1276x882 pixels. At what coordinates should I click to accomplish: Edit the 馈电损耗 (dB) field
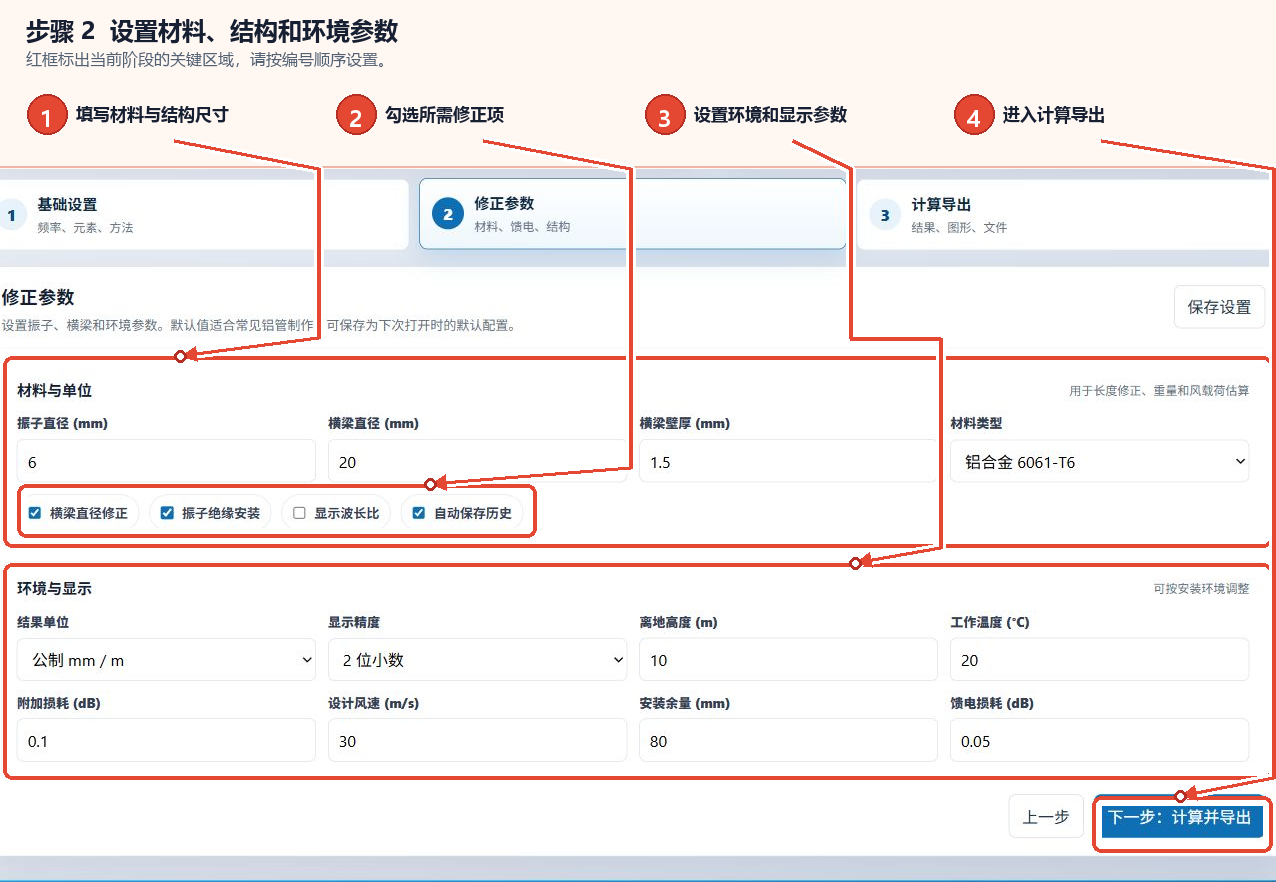point(1099,741)
